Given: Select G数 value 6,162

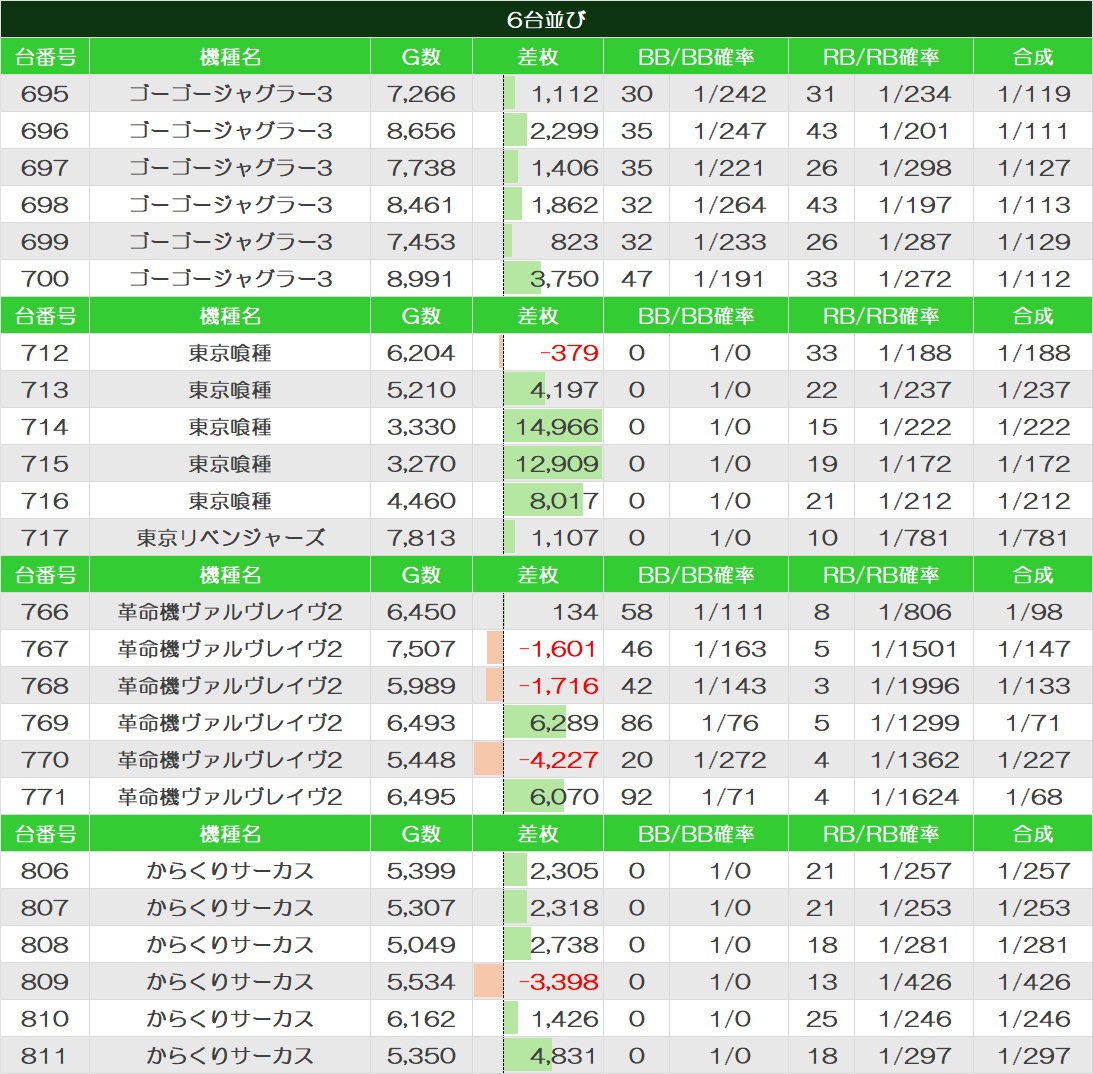Looking at the screenshot, I should [x=421, y=1018].
